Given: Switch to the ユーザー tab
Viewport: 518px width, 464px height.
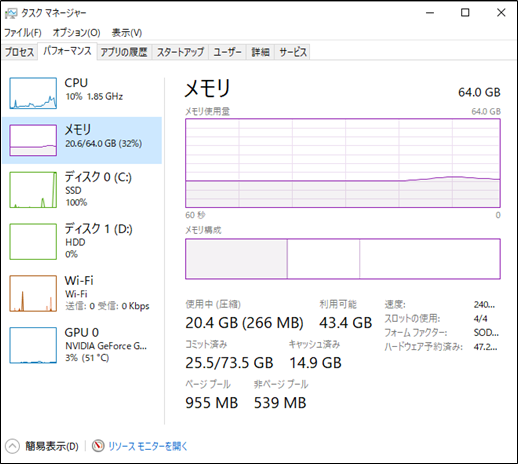Looking at the screenshot, I should click(227, 52).
